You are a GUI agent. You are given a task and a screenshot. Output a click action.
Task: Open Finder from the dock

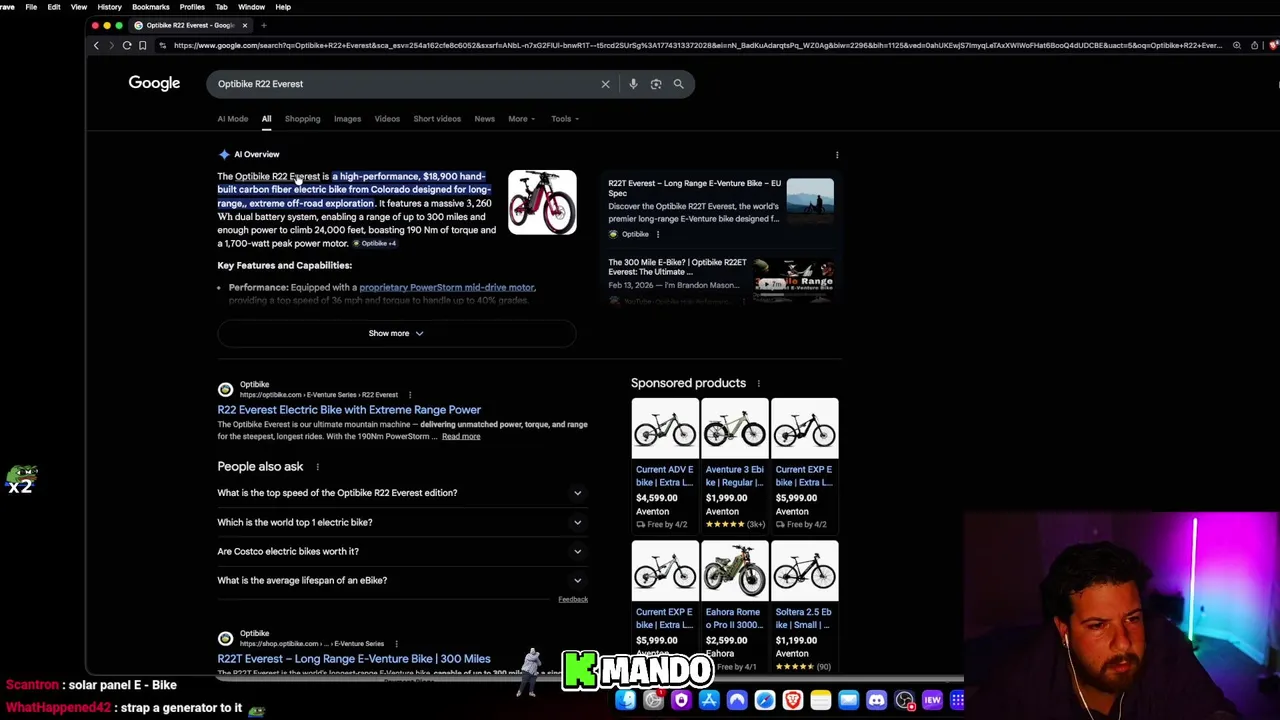[625, 701]
